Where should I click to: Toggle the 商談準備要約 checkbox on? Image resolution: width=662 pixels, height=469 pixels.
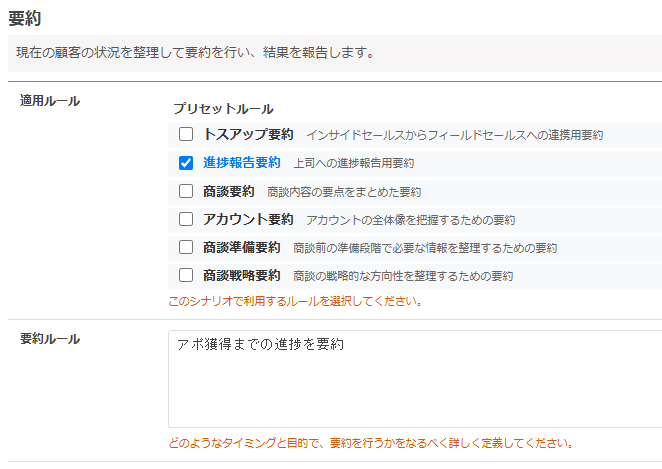click(x=186, y=247)
